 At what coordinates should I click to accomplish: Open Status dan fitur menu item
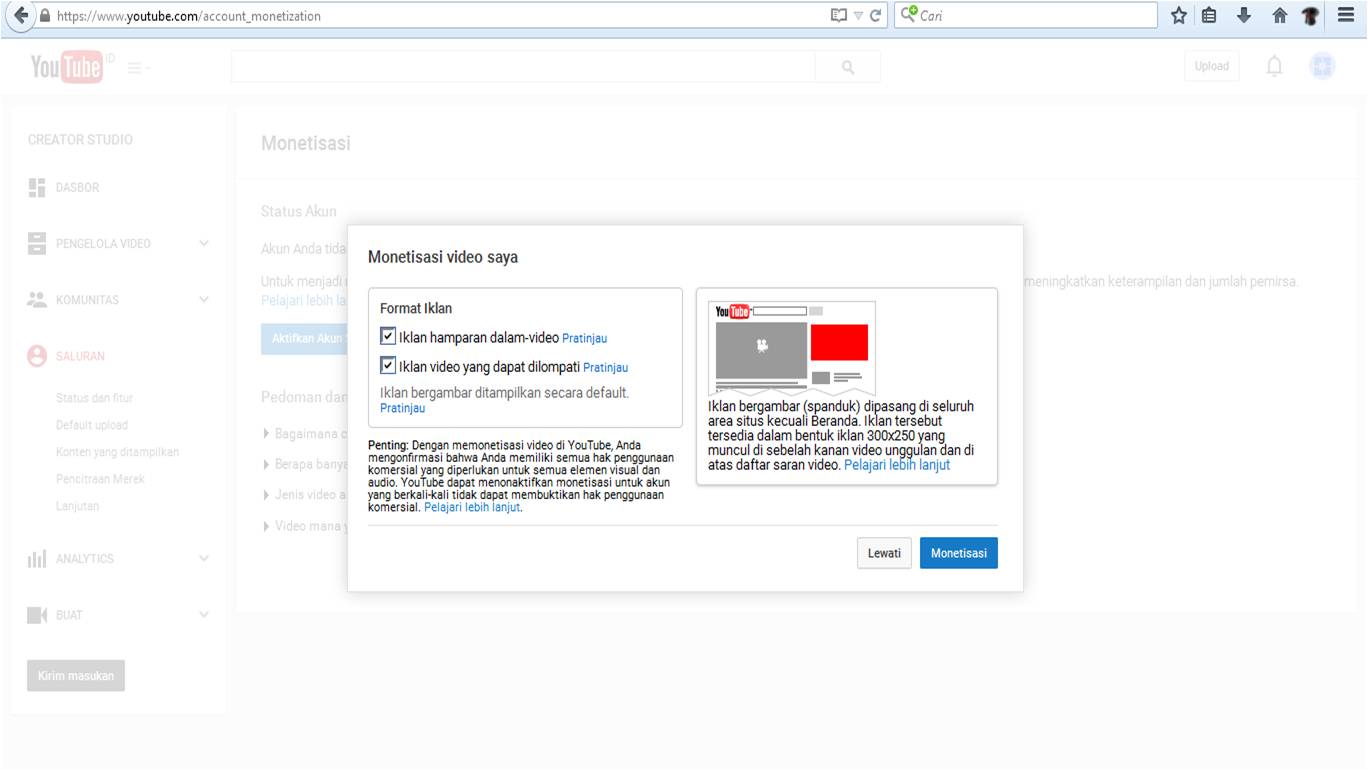[x=94, y=398]
